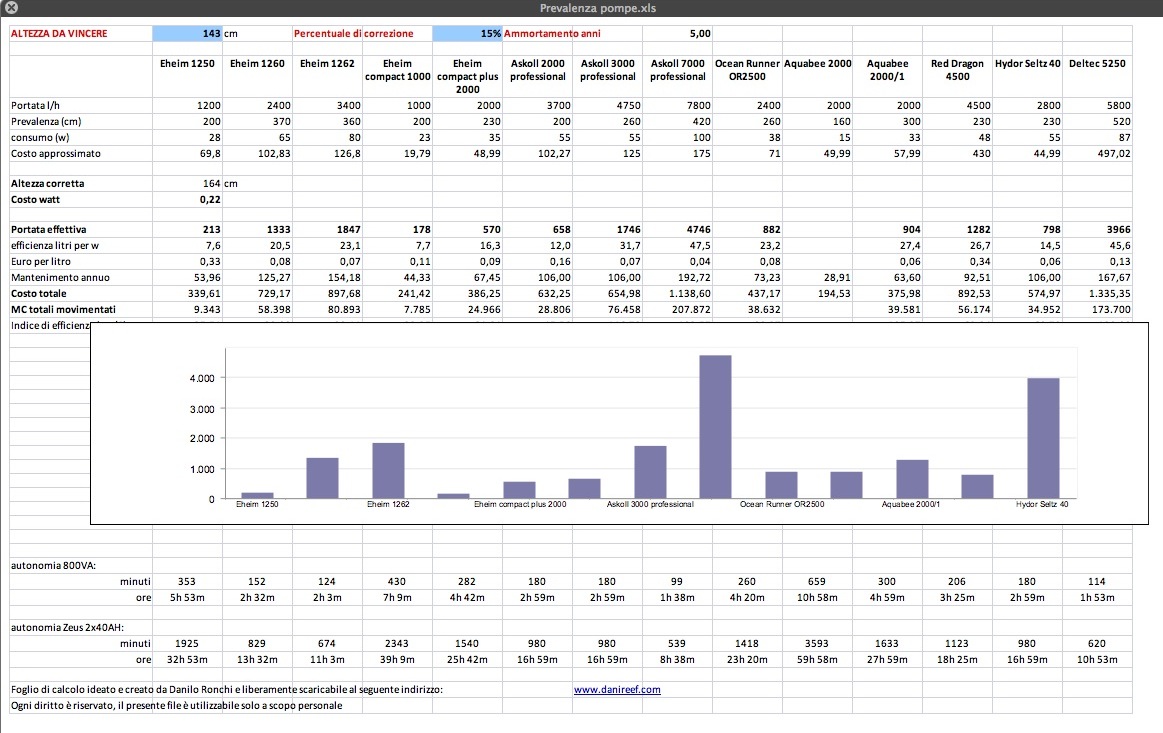This screenshot has width=1163, height=733.
Task: Select the 3966 Portata effettiva cell
Action: coord(1097,229)
